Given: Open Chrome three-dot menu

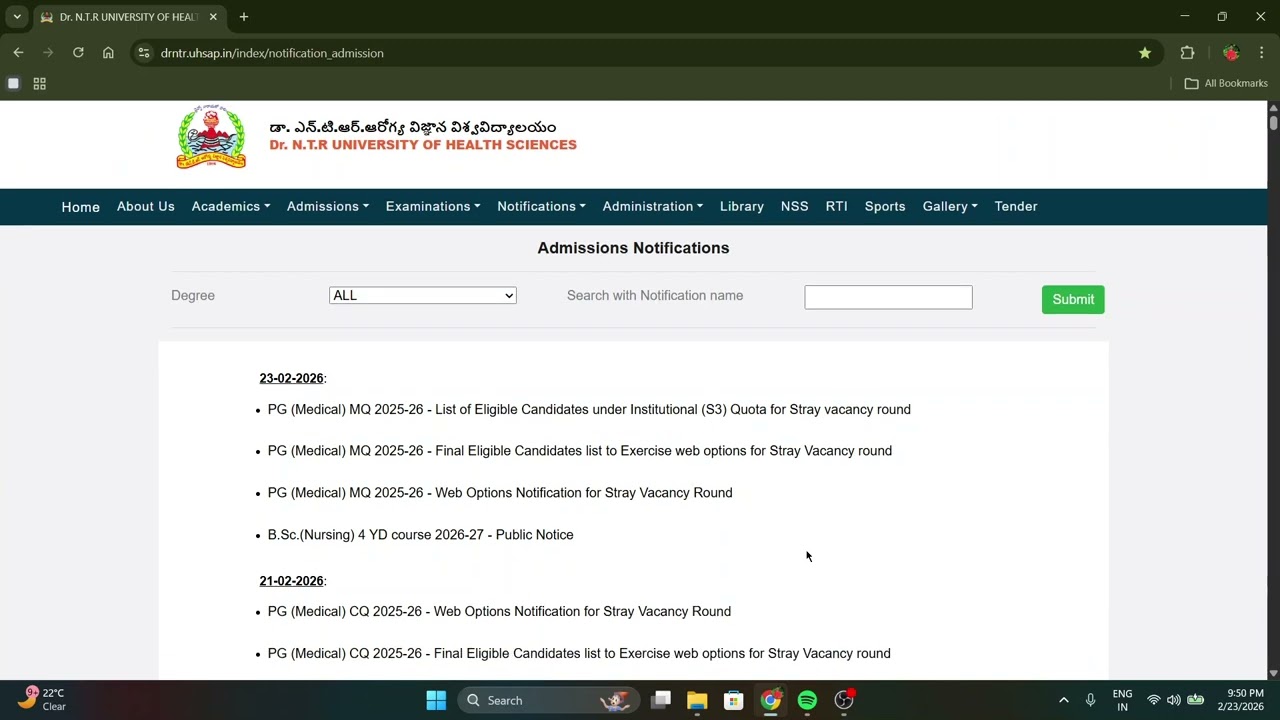Looking at the screenshot, I should click(1261, 53).
